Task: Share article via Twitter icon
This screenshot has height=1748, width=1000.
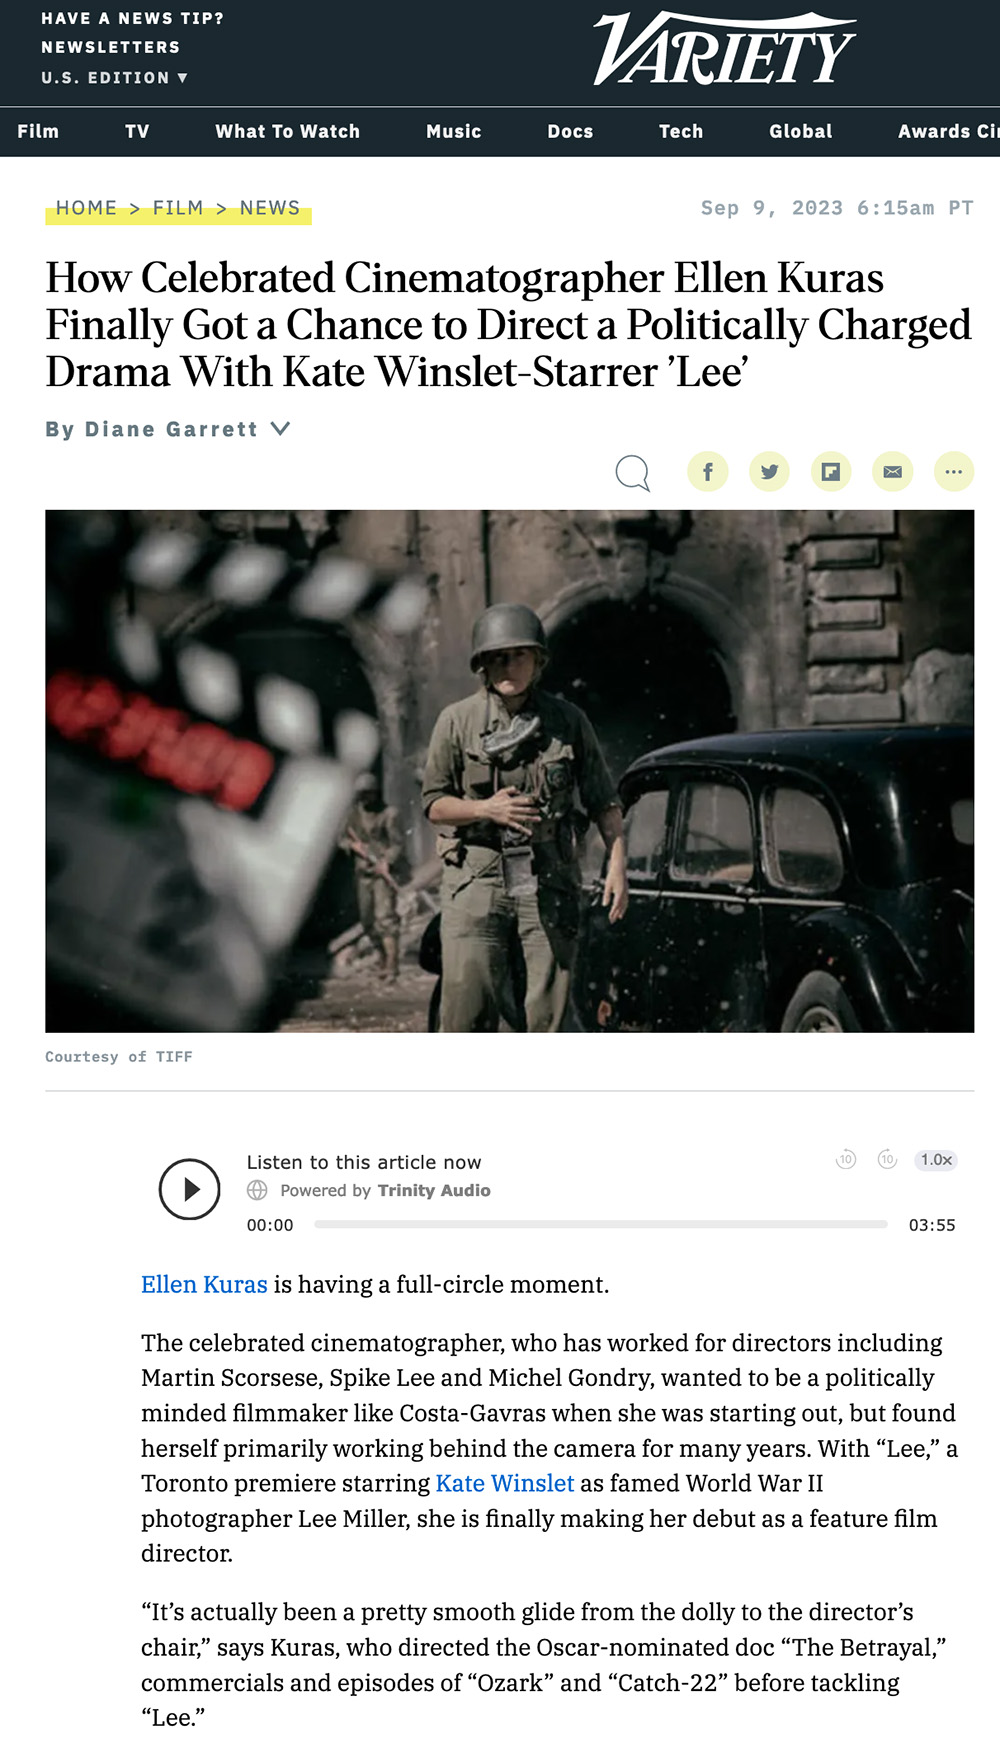Action: point(769,471)
